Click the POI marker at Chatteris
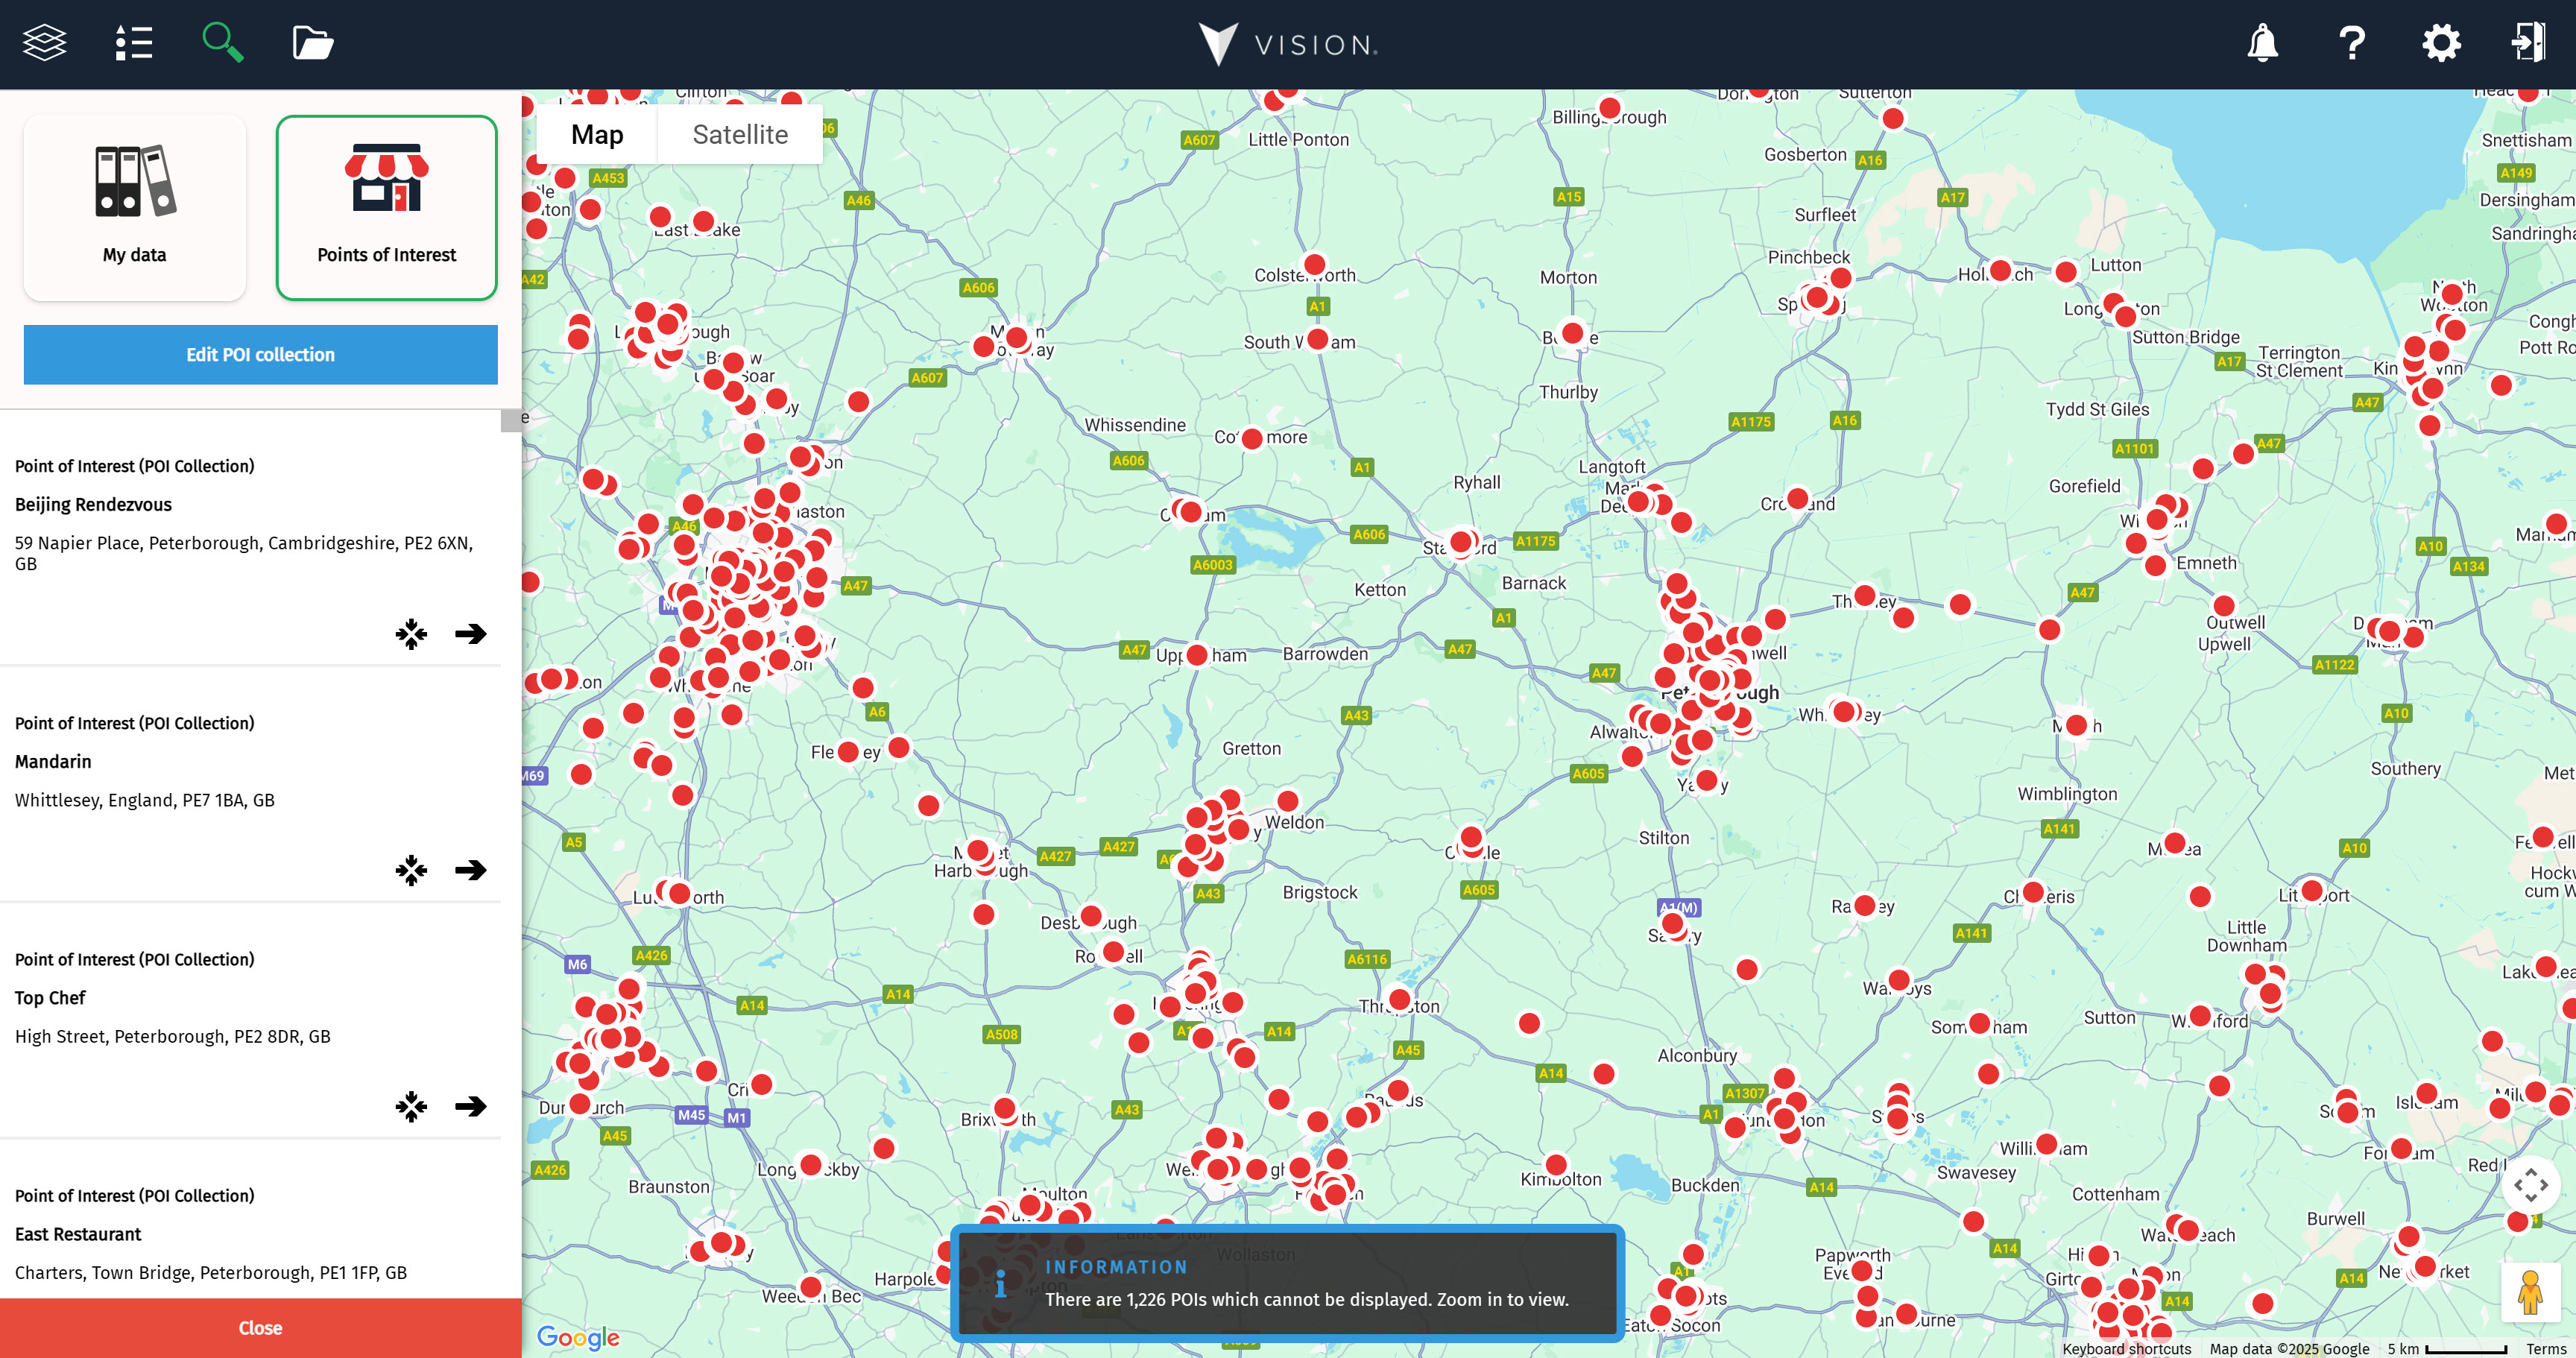Image resolution: width=2576 pixels, height=1358 pixels. pos(2033,891)
